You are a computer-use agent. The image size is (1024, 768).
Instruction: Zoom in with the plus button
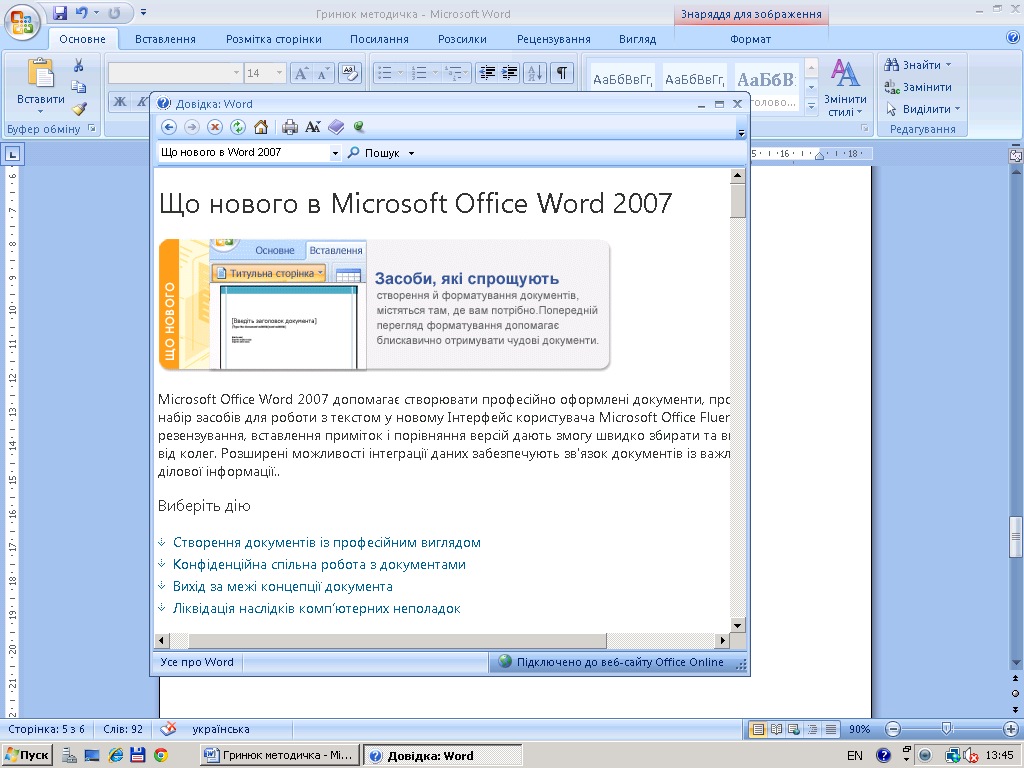1011,729
